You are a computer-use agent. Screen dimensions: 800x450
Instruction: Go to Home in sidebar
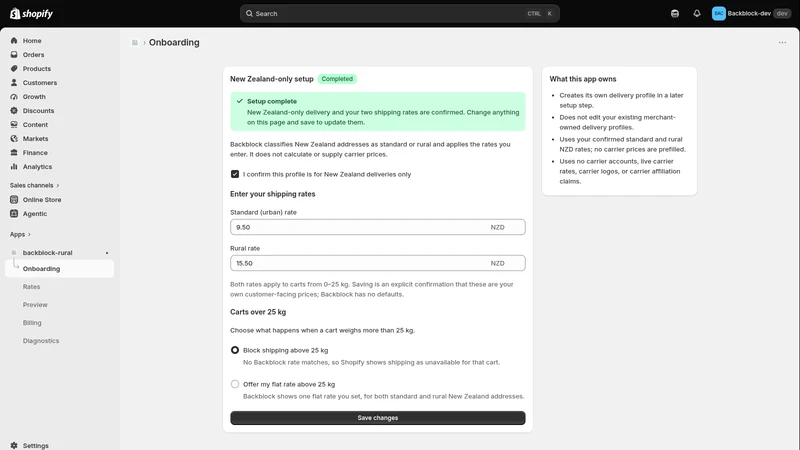pos(32,40)
